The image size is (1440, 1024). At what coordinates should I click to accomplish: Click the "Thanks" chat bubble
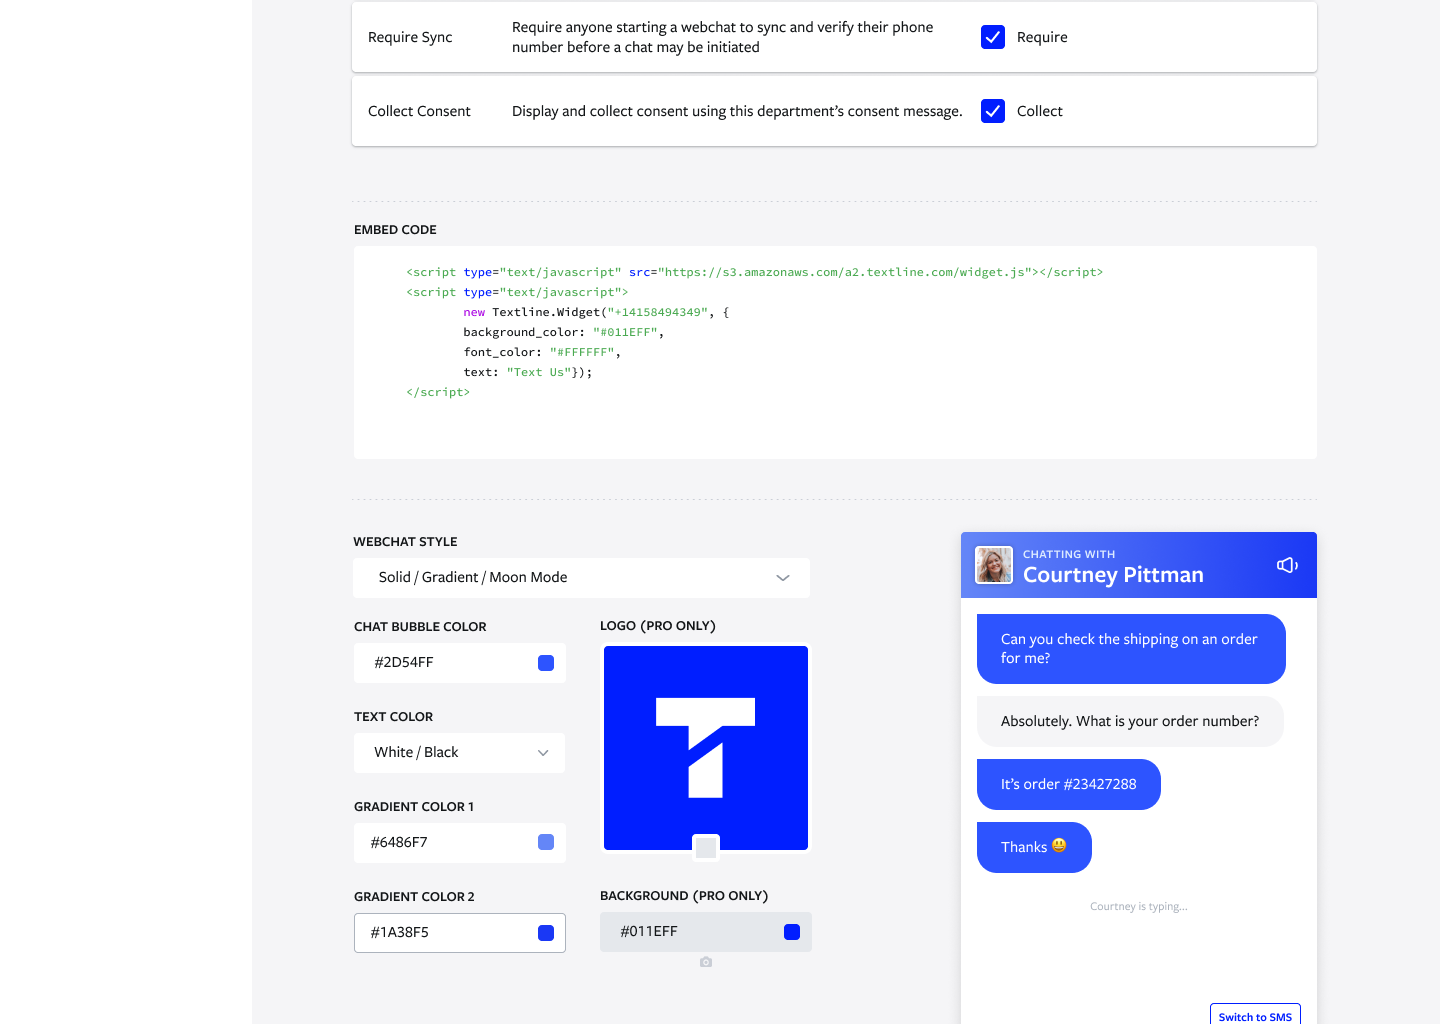coord(1034,847)
